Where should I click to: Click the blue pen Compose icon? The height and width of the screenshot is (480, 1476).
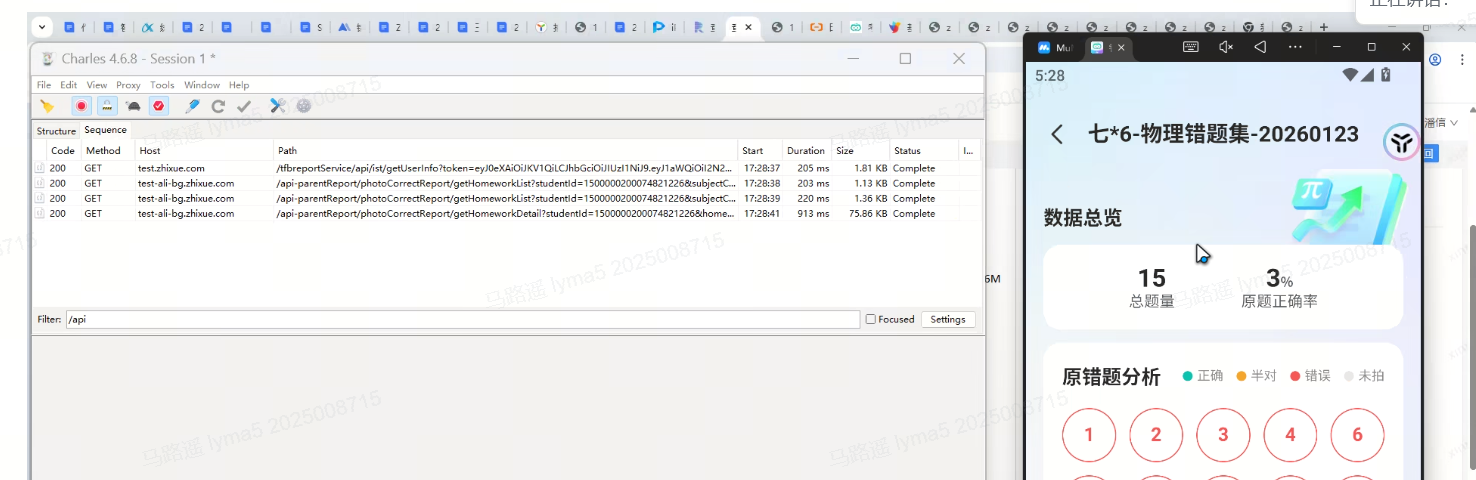(x=193, y=105)
